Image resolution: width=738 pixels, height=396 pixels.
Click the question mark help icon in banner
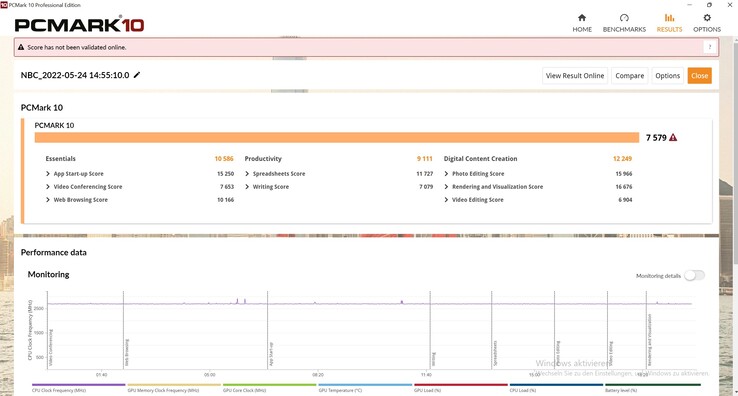709,47
